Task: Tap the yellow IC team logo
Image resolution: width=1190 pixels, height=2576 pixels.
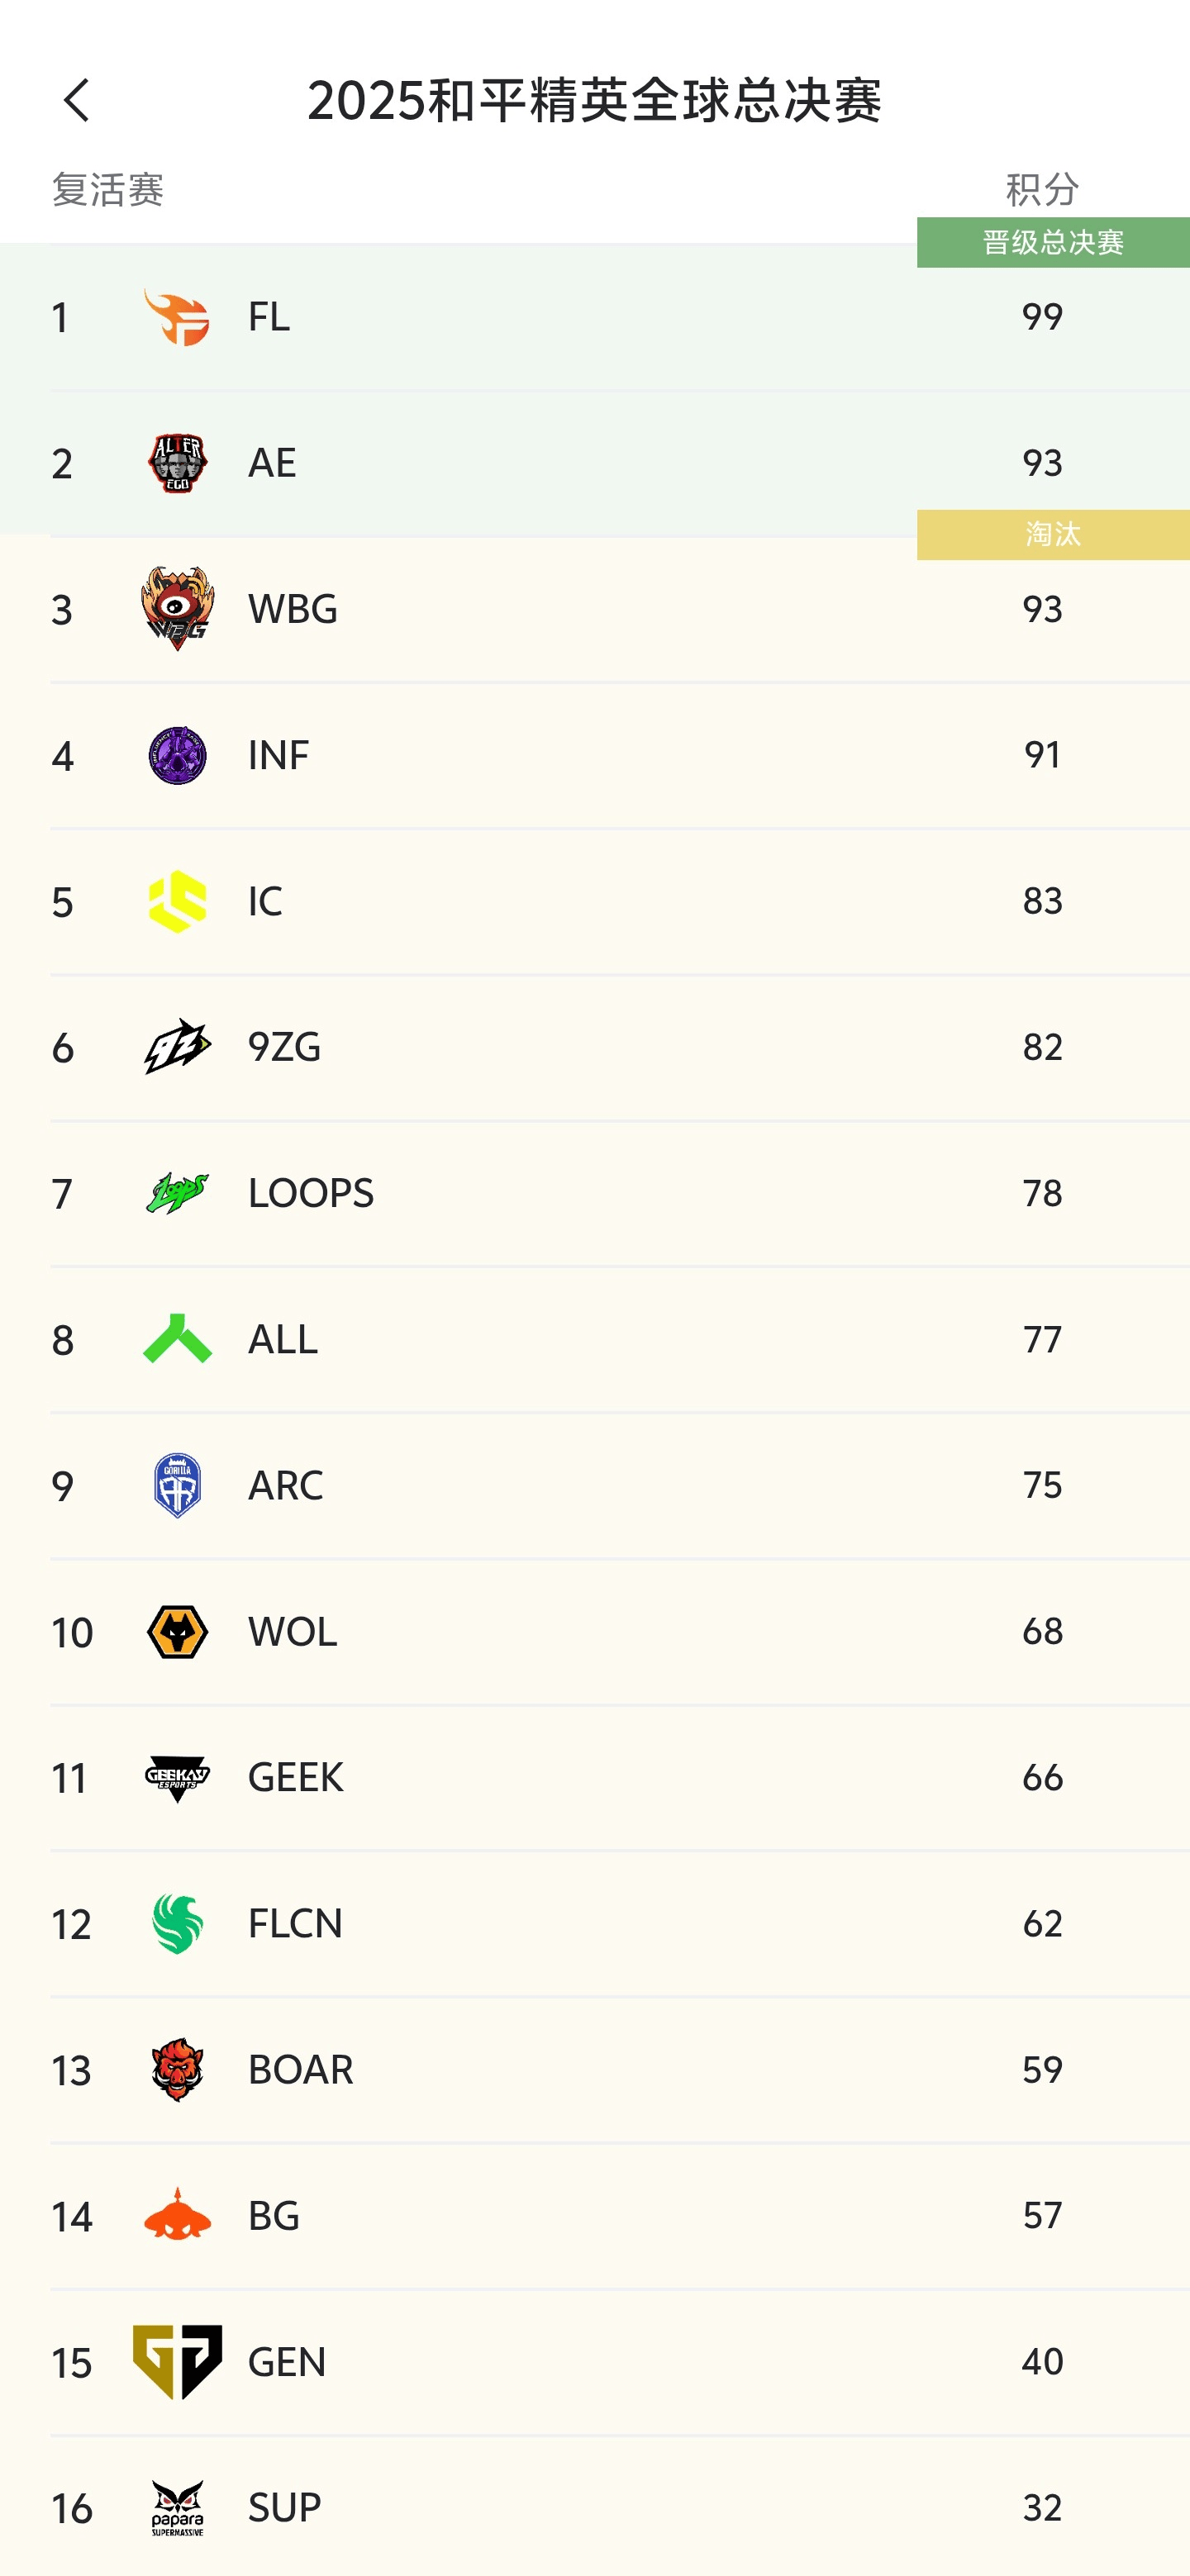Action: pyautogui.click(x=177, y=901)
